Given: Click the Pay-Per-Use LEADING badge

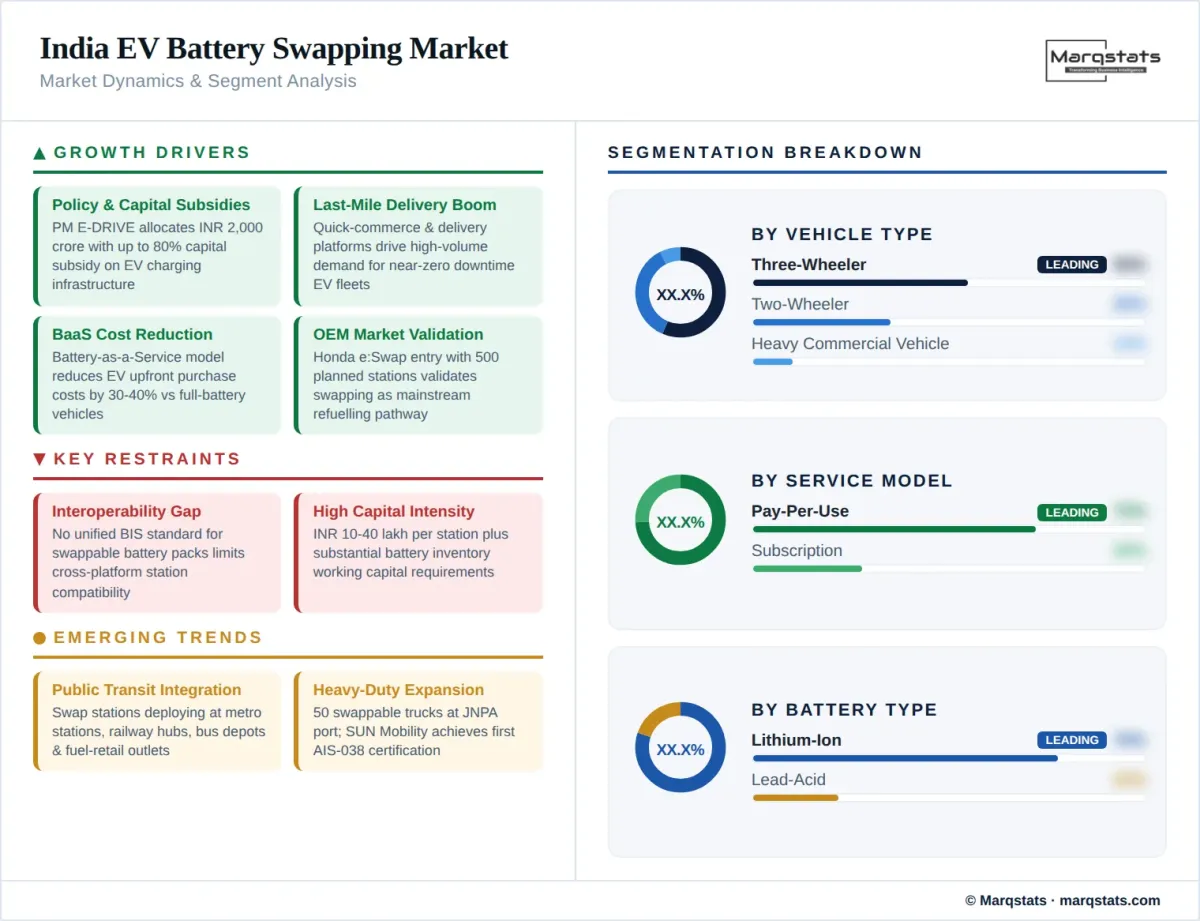Looking at the screenshot, I should click(1072, 512).
